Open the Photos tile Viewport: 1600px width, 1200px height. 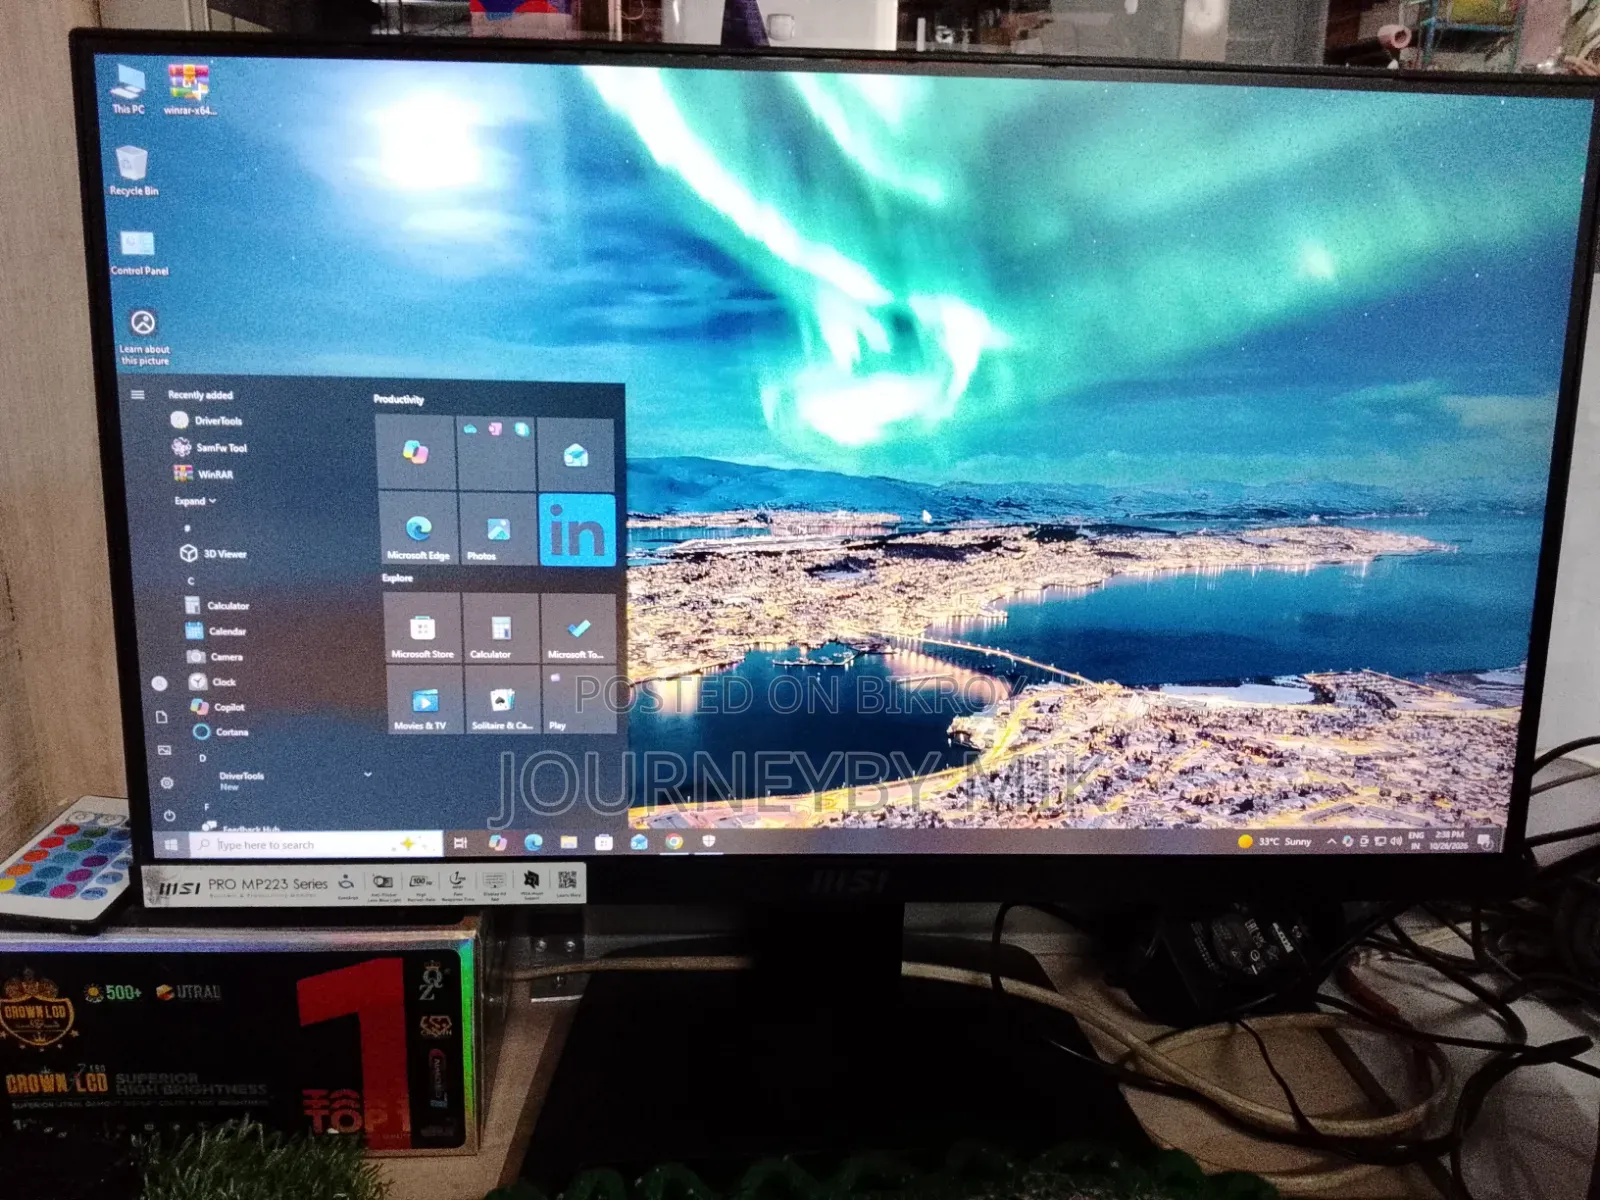pos(498,529)
